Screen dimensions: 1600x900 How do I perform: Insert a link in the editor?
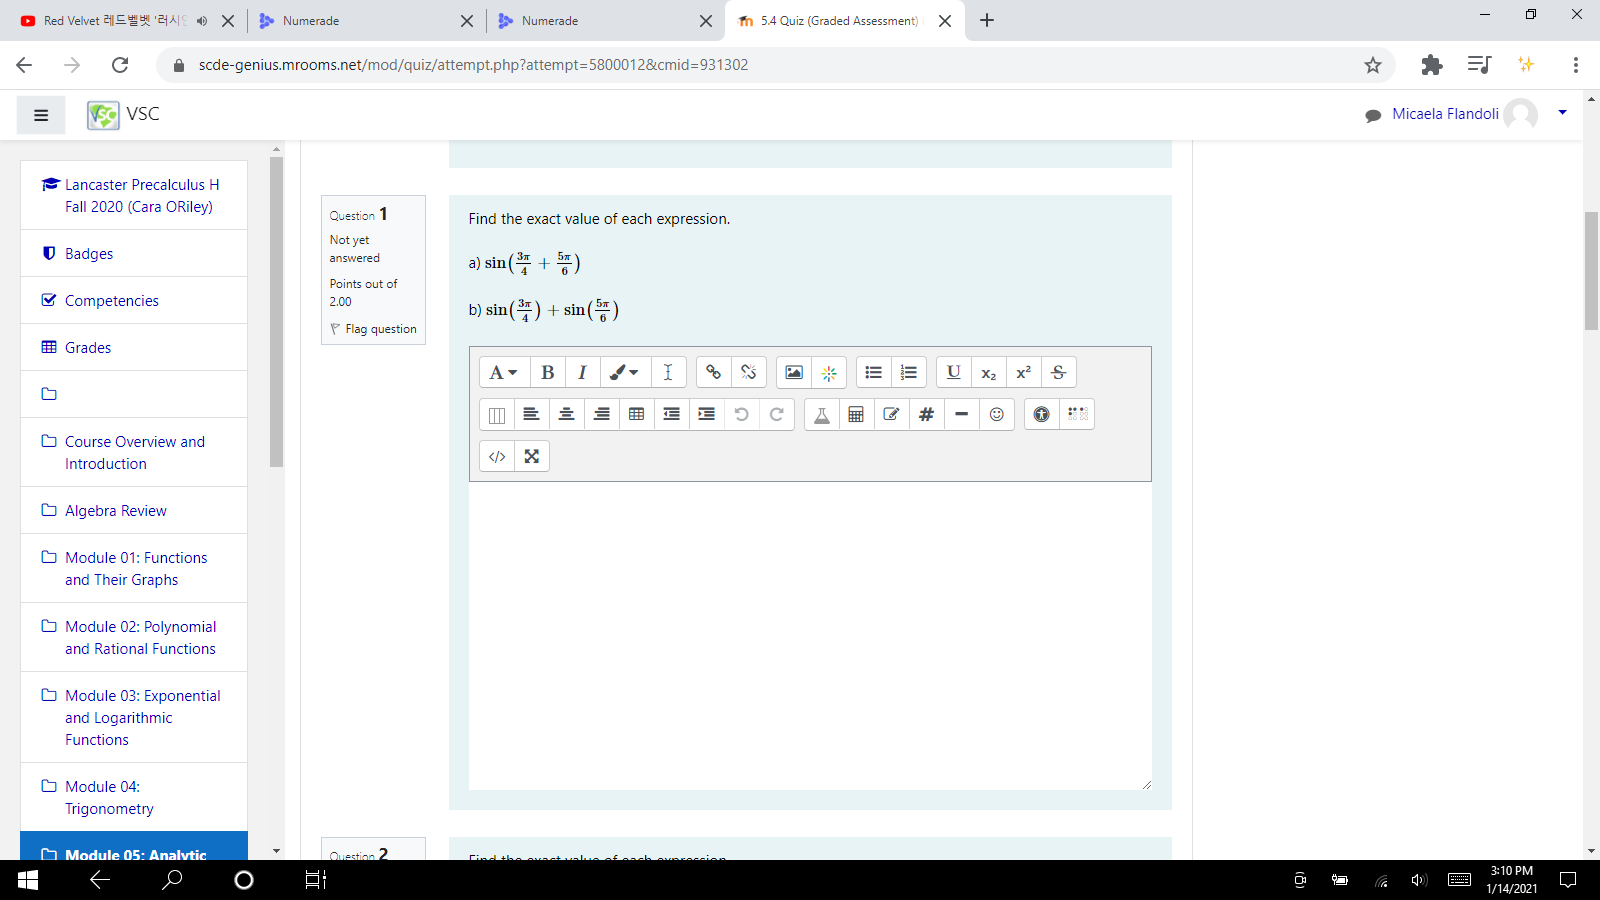pos(713,372)
